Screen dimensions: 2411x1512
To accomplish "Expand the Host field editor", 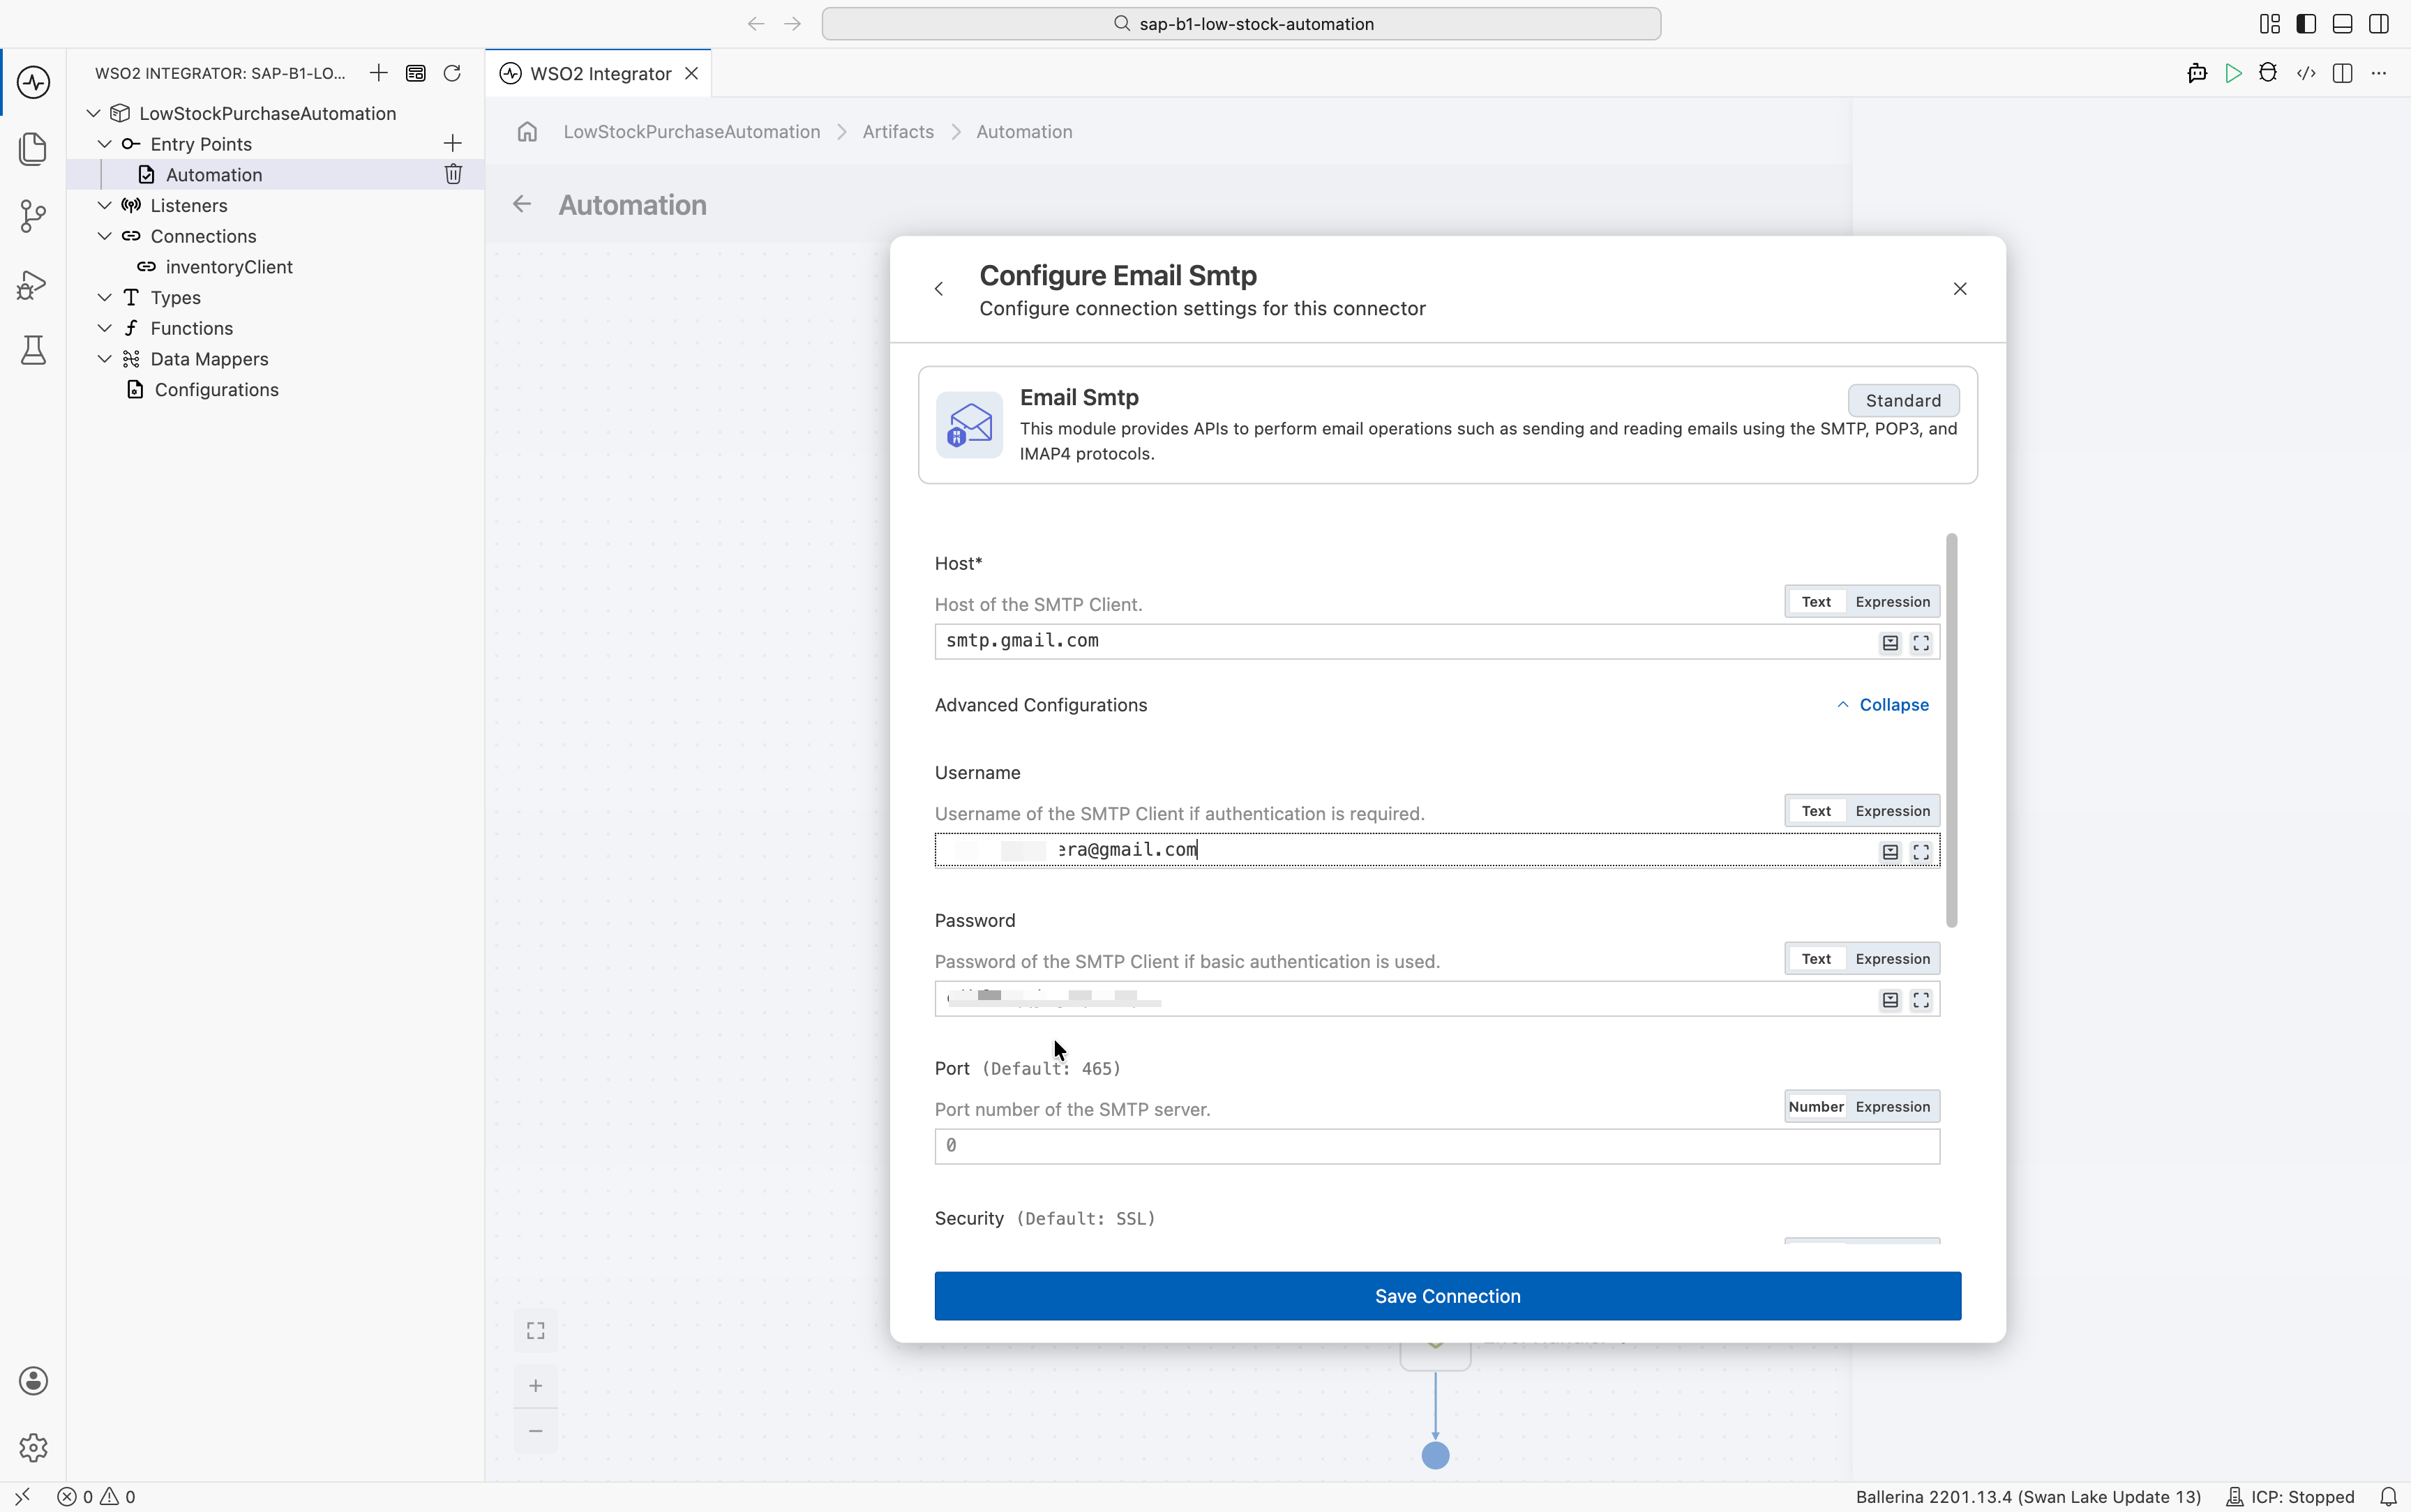I will point(1921,643).
